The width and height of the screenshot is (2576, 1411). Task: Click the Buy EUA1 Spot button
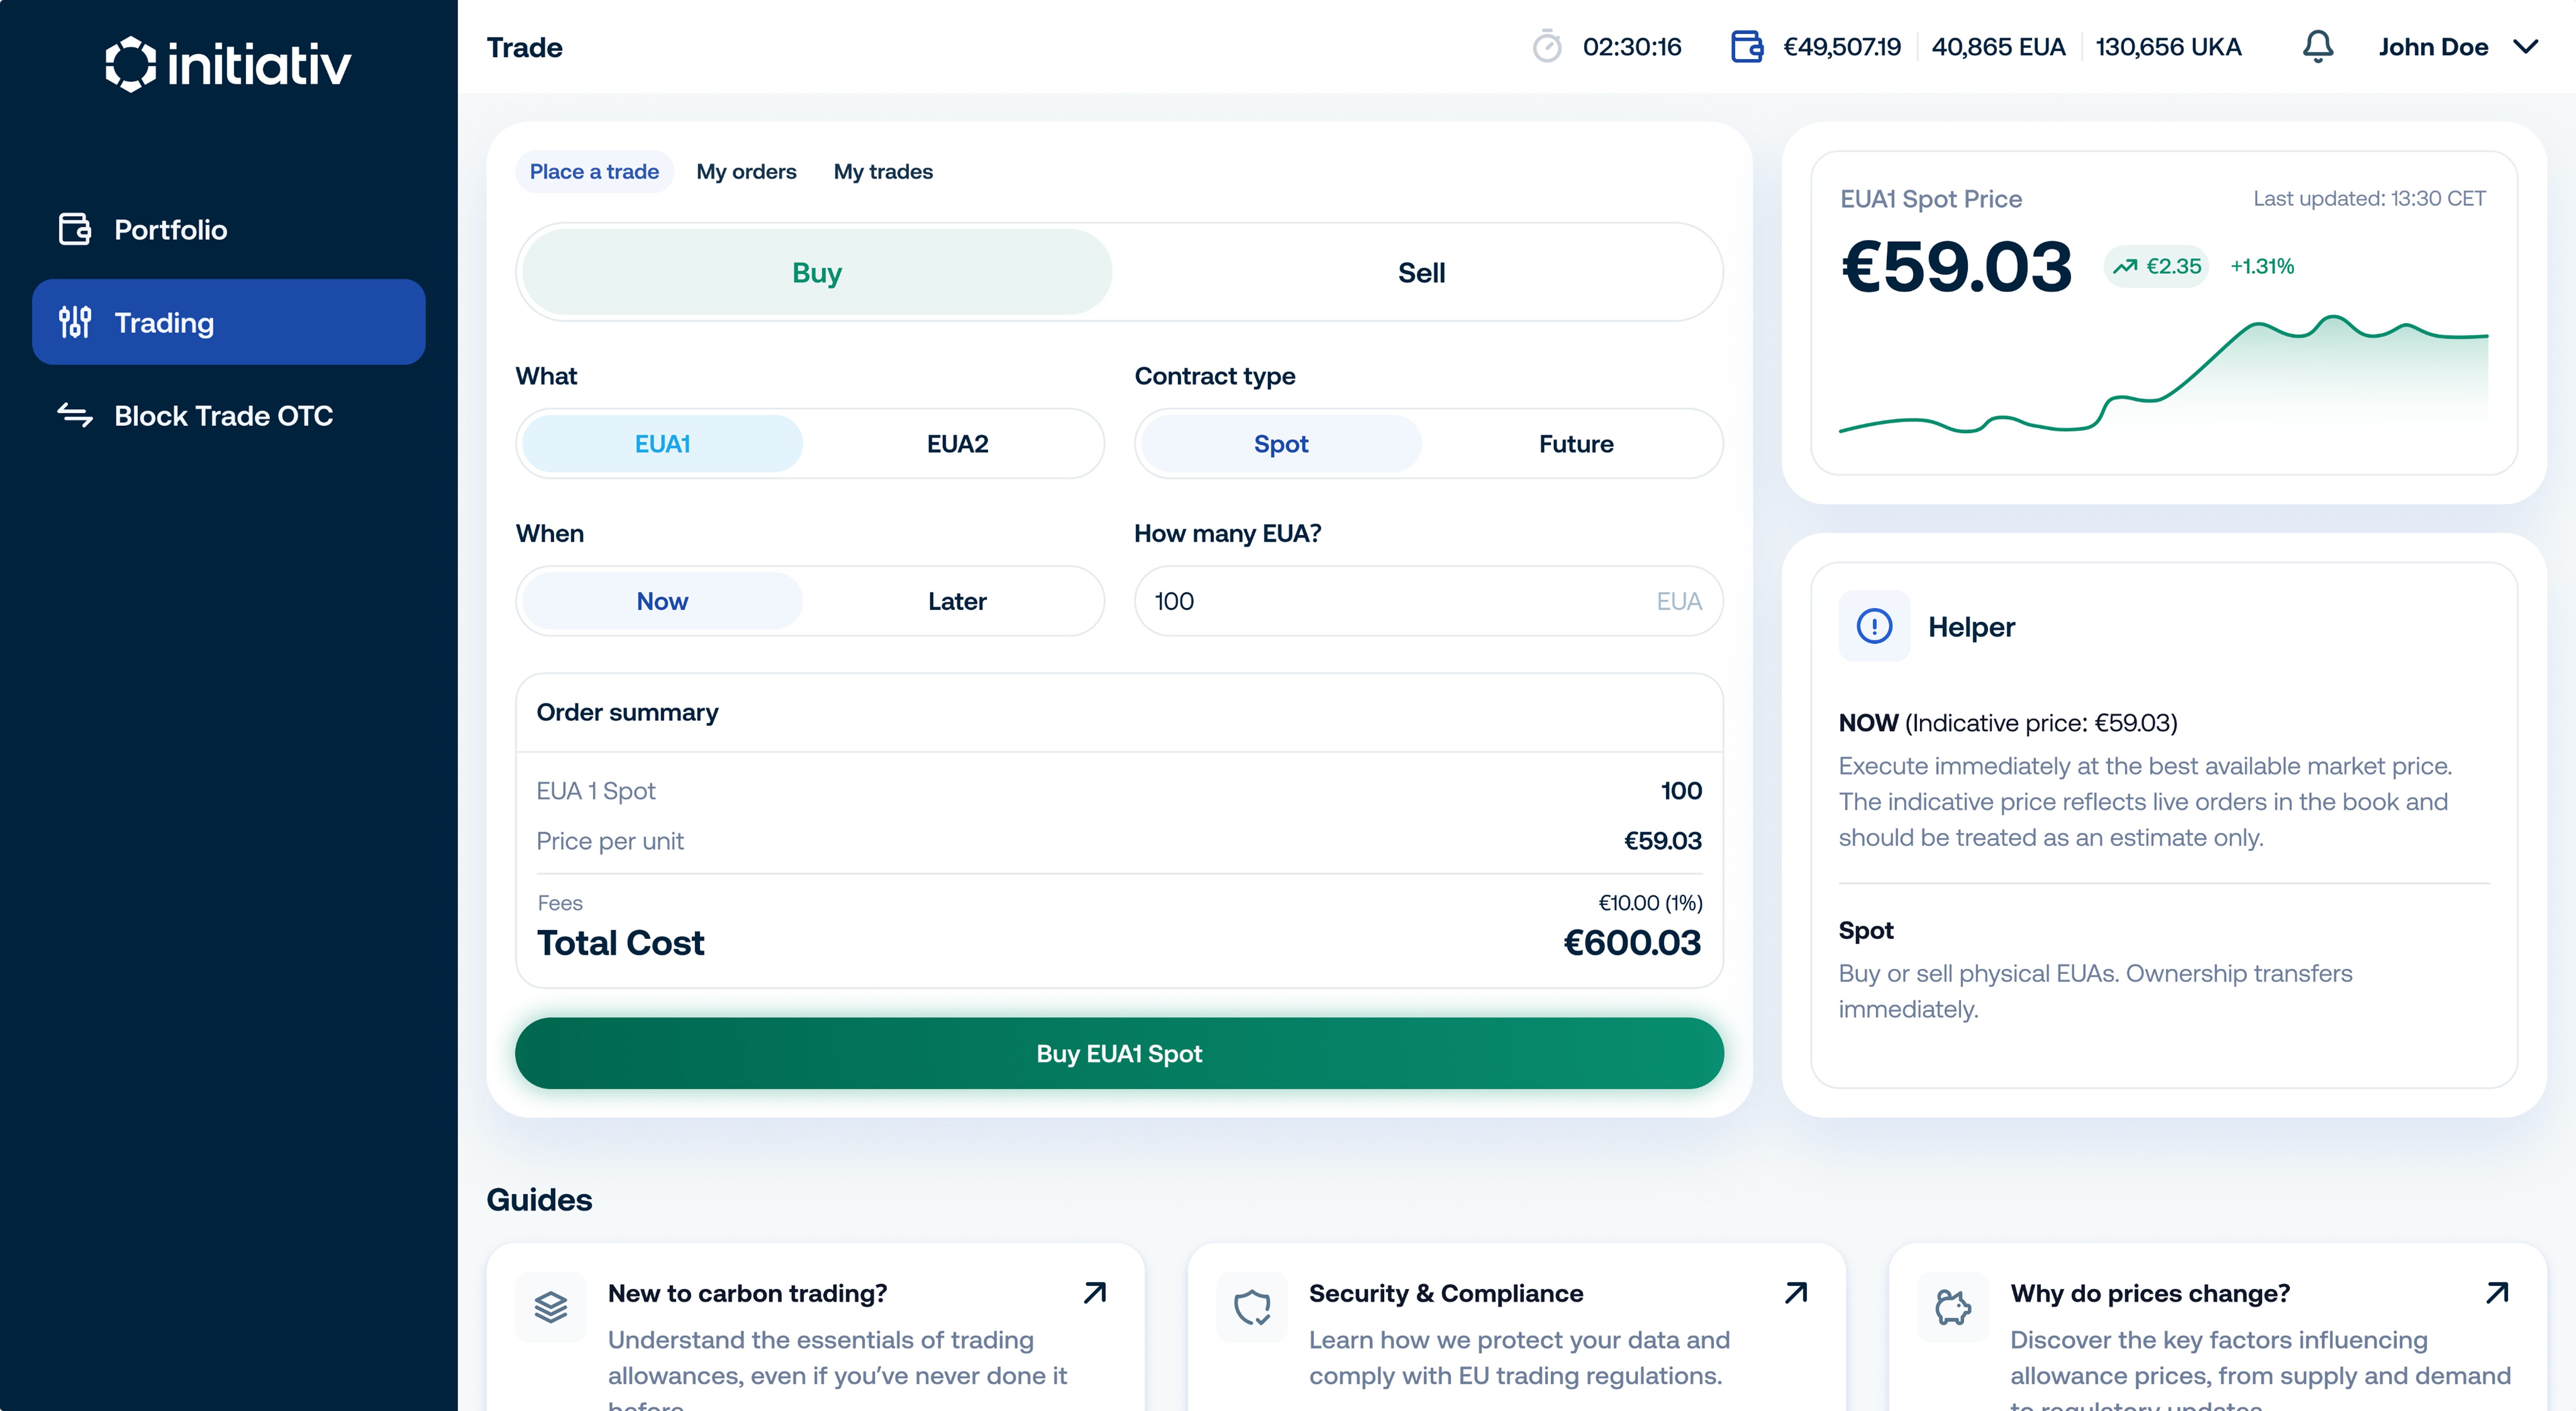pos(1119,1053)
